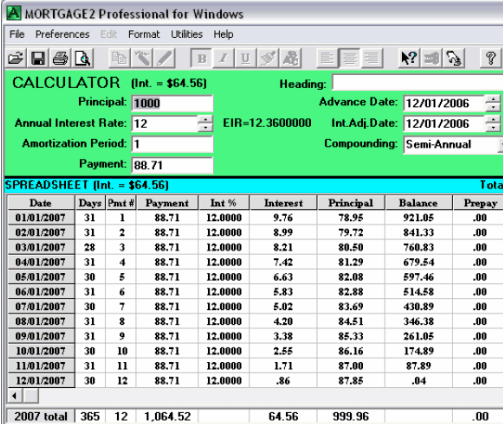The width and height of the screenshot is (503, 424).
Task: Click the final balance cell .04
Action: [419, 380]
